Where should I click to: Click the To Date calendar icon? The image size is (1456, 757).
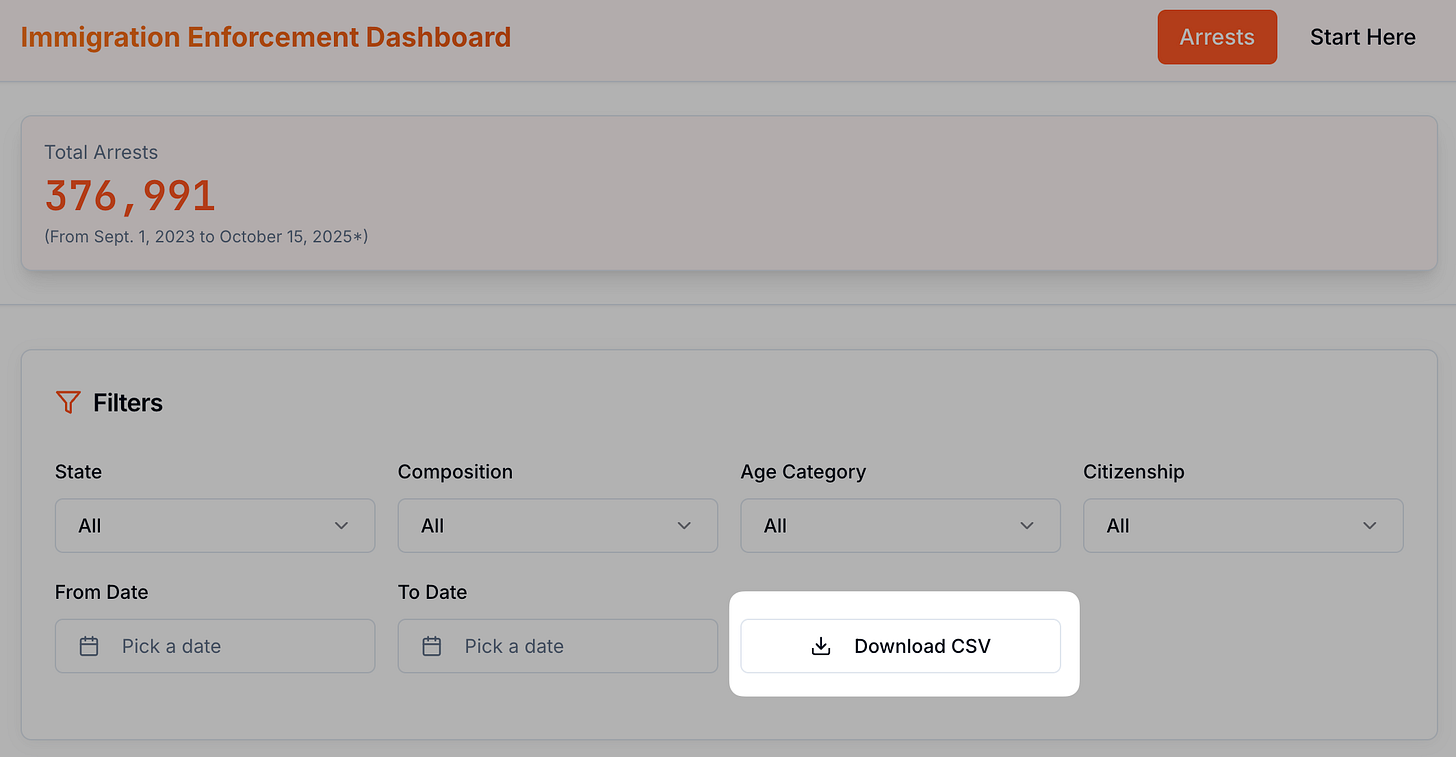(432, 646)
